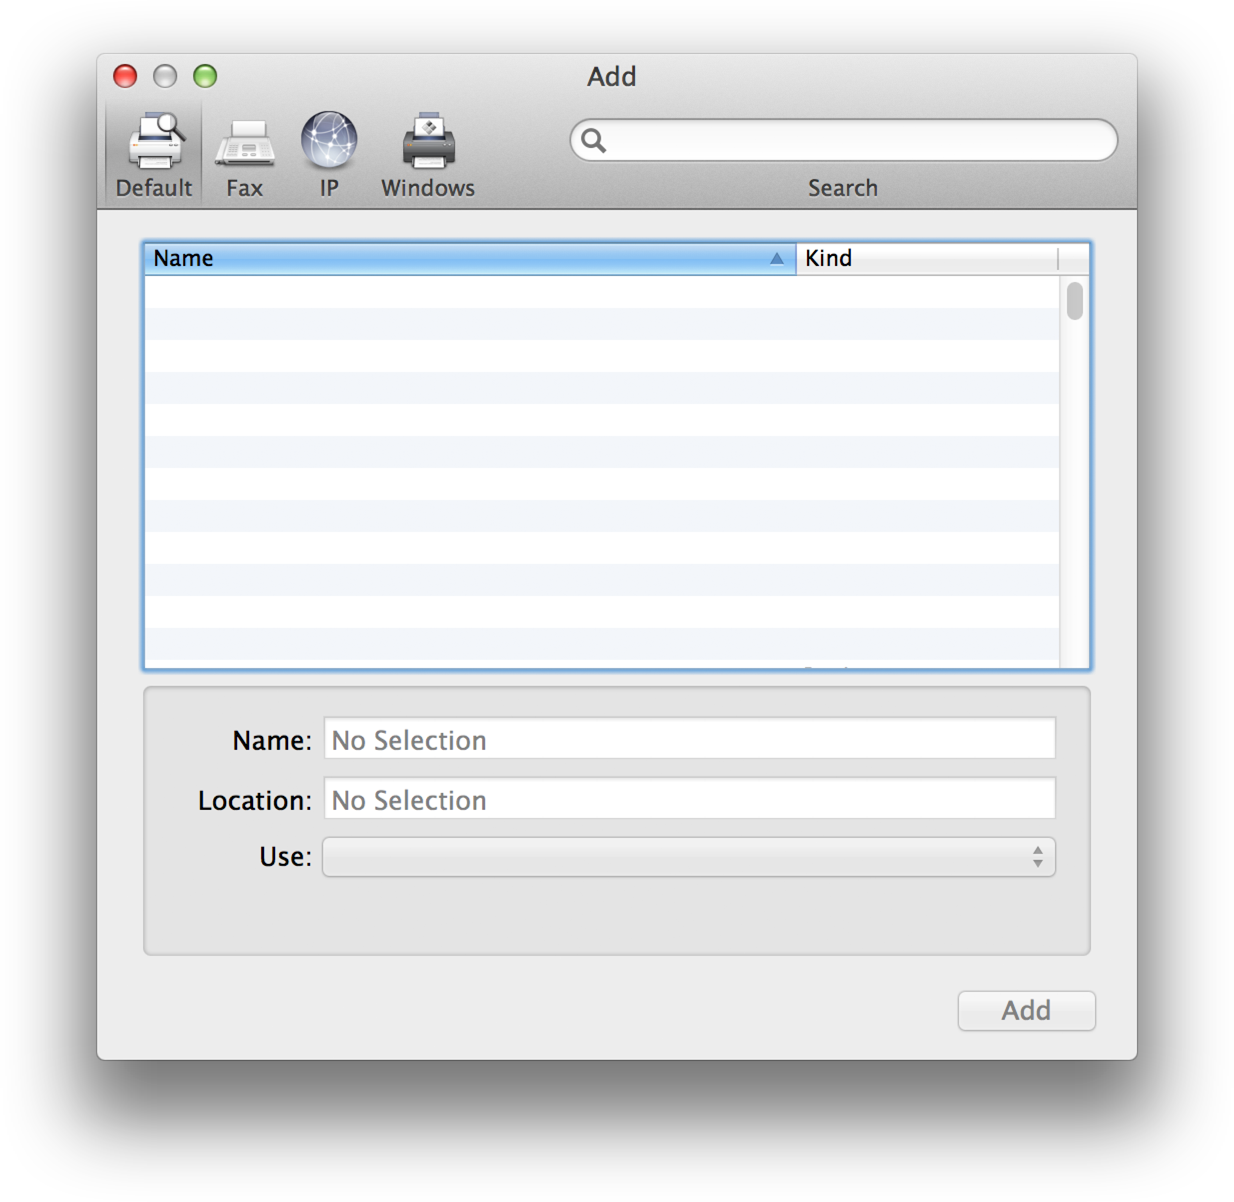Click the magnifying glass search icon

594,141
